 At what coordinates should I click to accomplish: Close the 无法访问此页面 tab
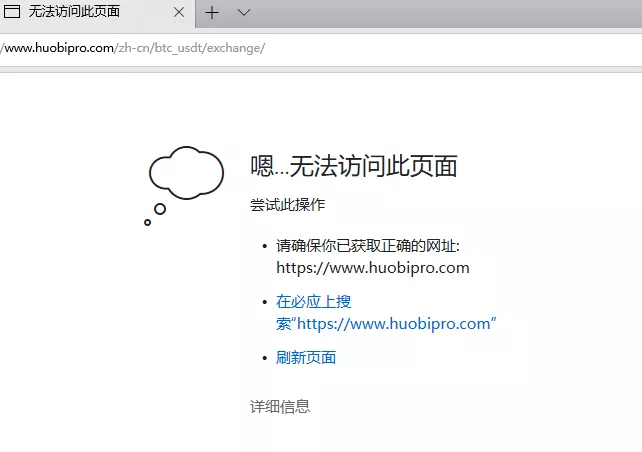pyautogui.click(x=179, y=12)
